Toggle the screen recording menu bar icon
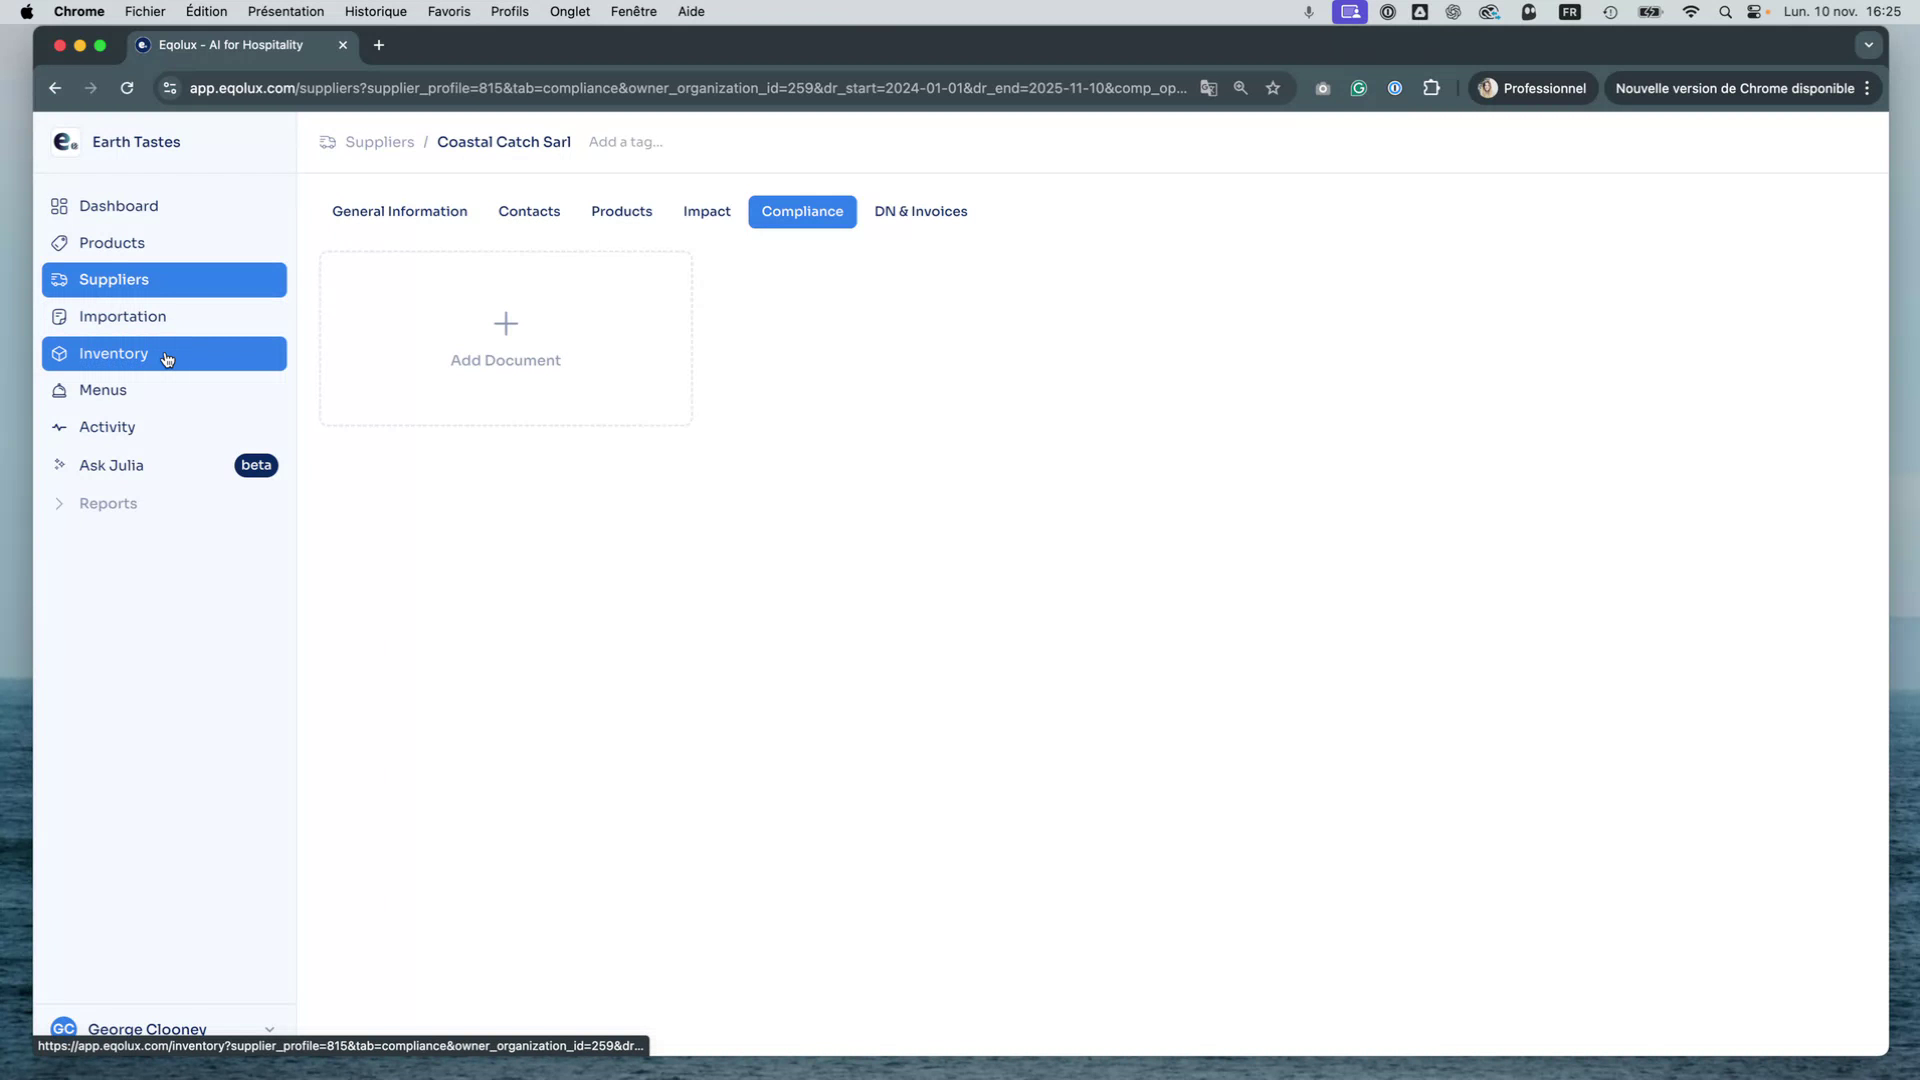 pos(1349,12)
